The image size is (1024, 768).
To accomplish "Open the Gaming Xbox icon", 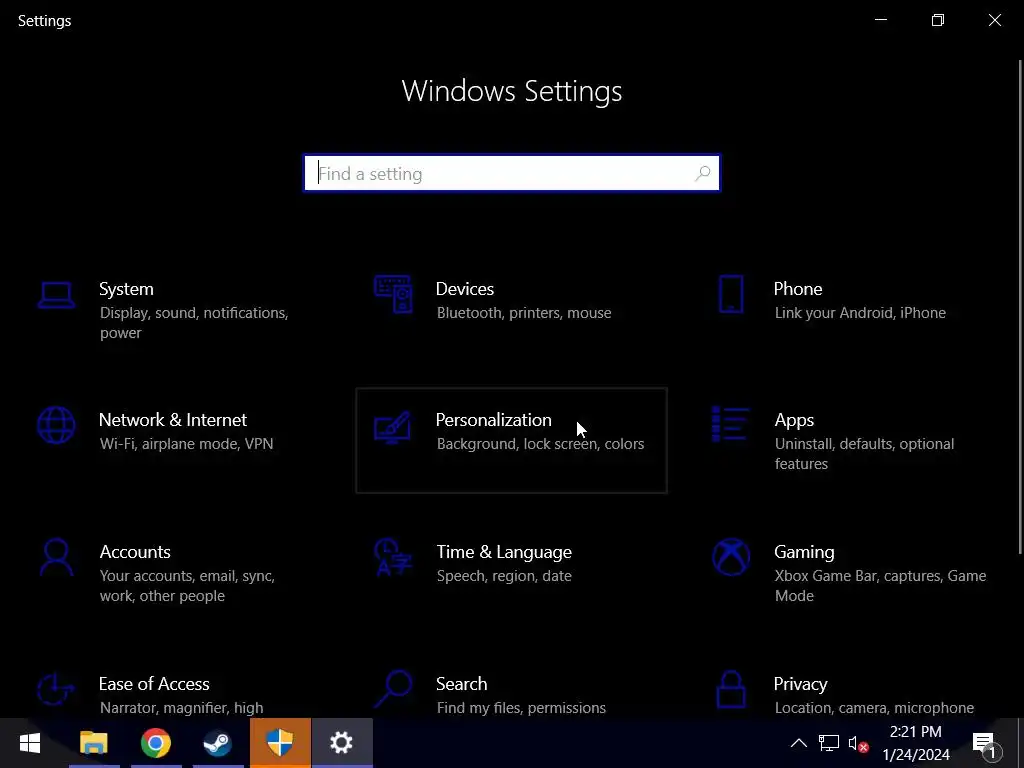I will 731,557.
